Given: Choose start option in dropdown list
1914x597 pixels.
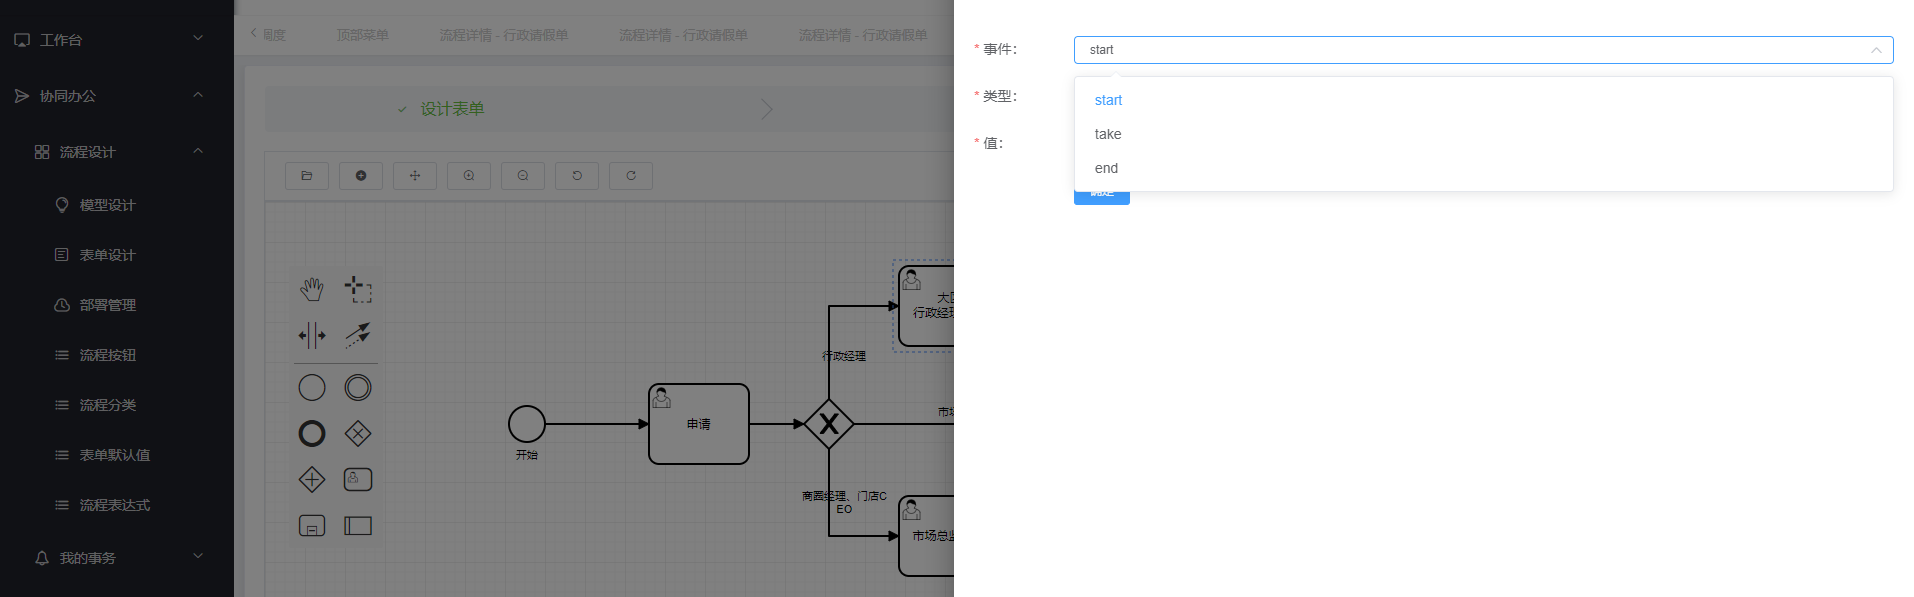Looking at the screenshot, I should pyautogui.click(x=1484, y=100).
